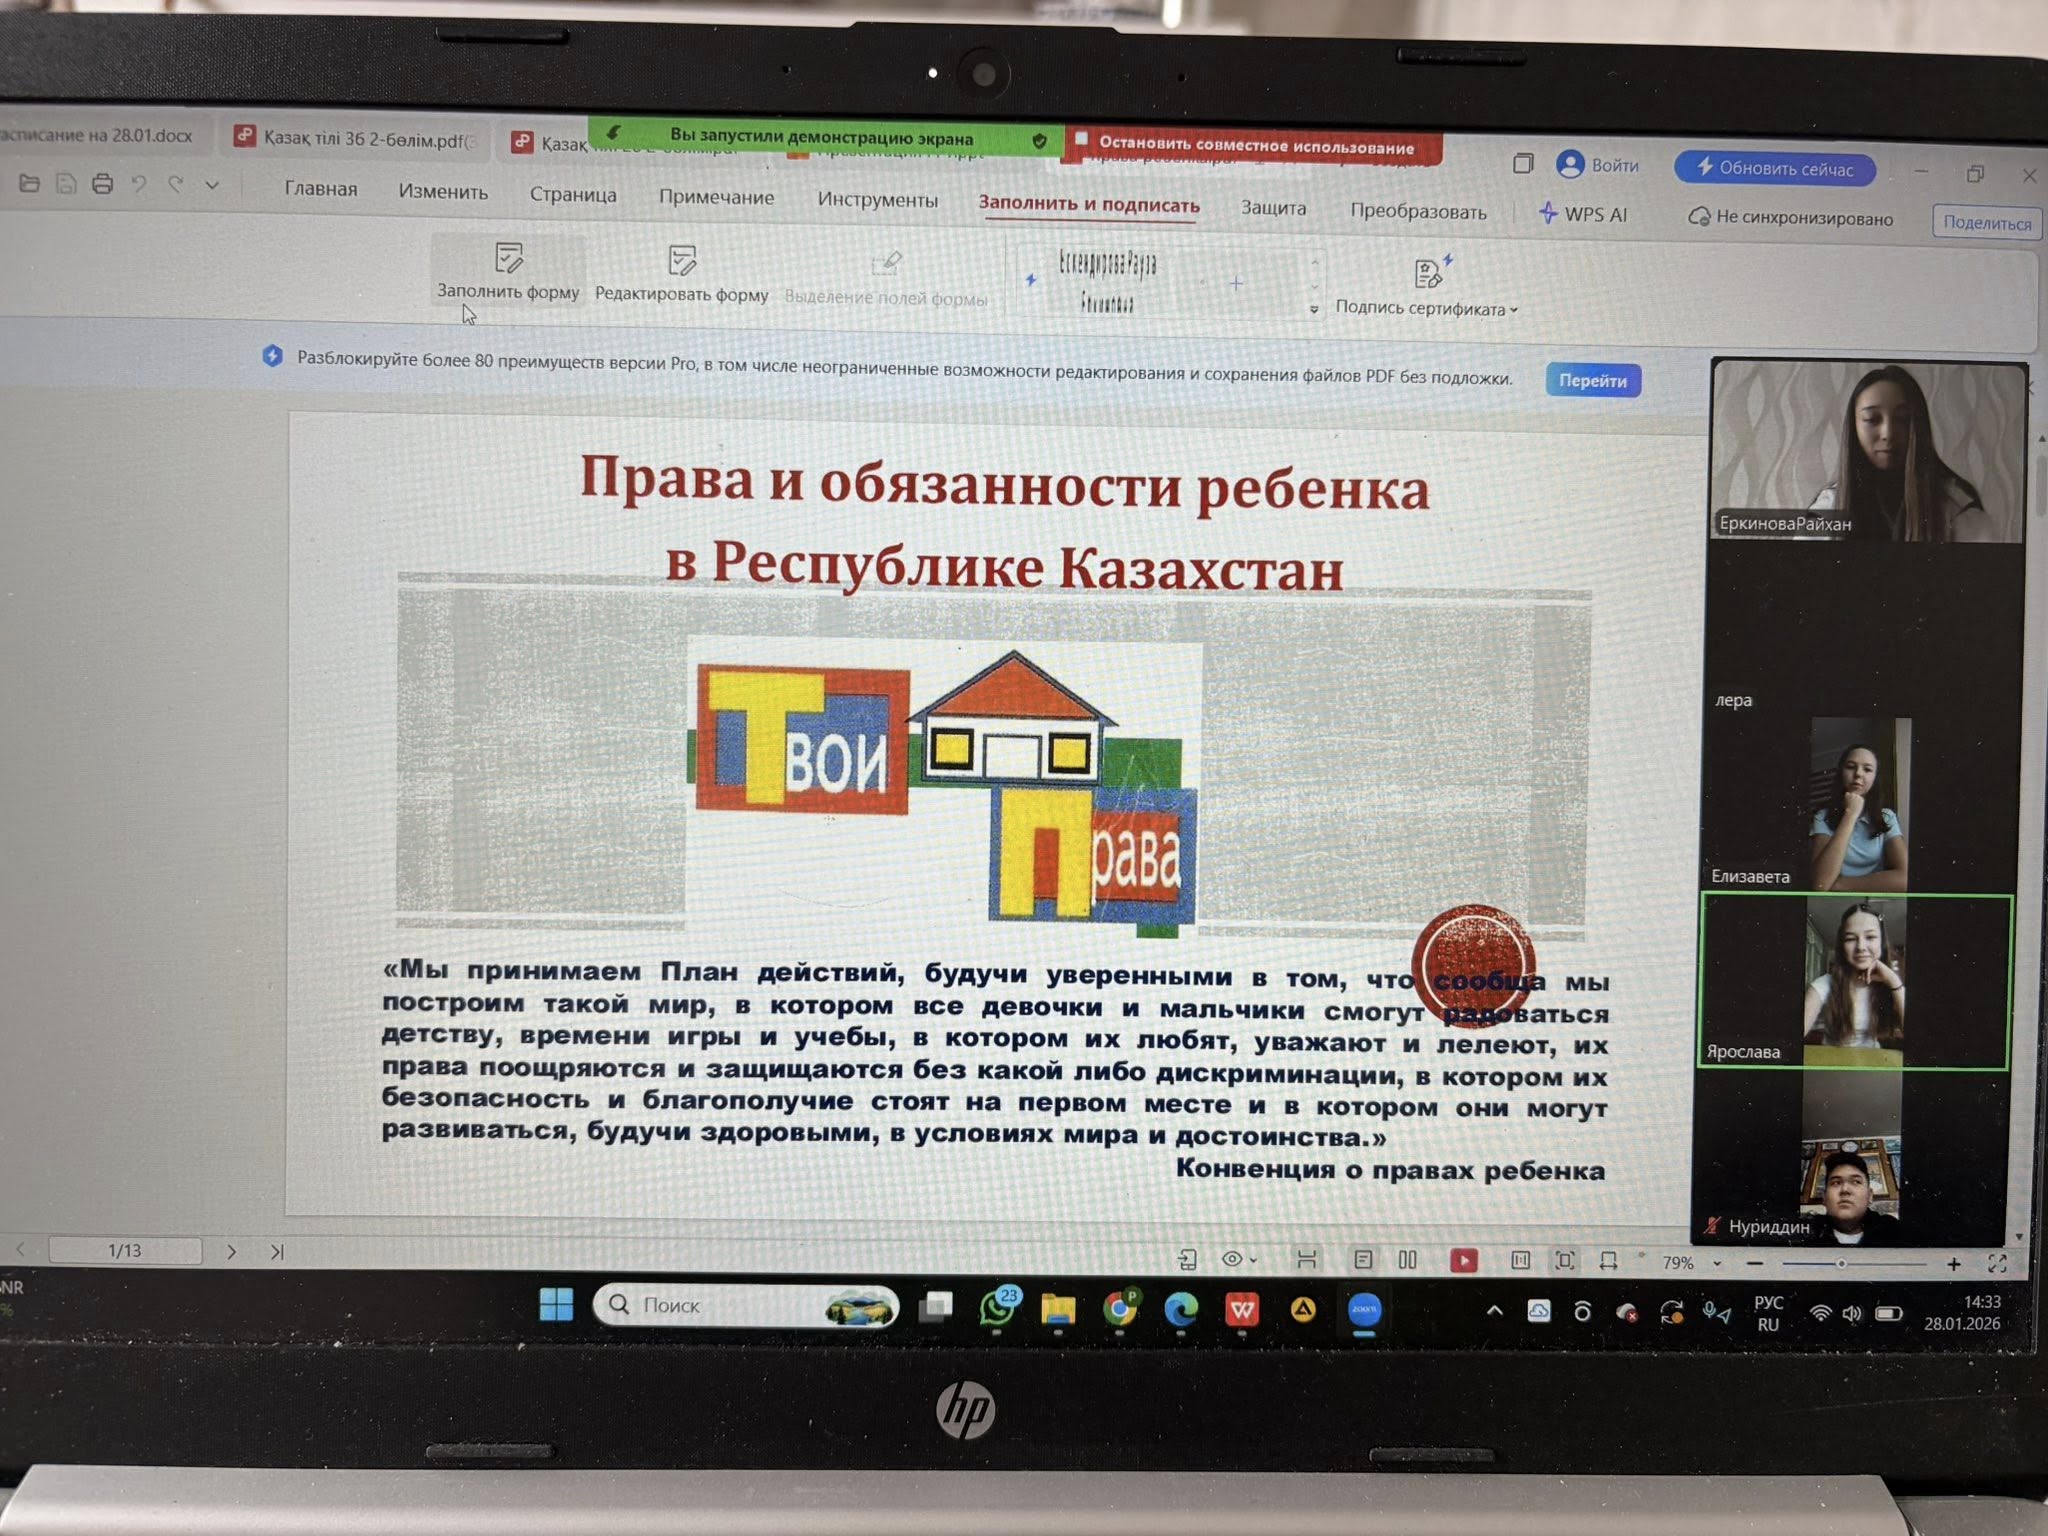The image size is (2048, 1536).
Task: Click the blue Перейти button
Action: (1592, 381)
